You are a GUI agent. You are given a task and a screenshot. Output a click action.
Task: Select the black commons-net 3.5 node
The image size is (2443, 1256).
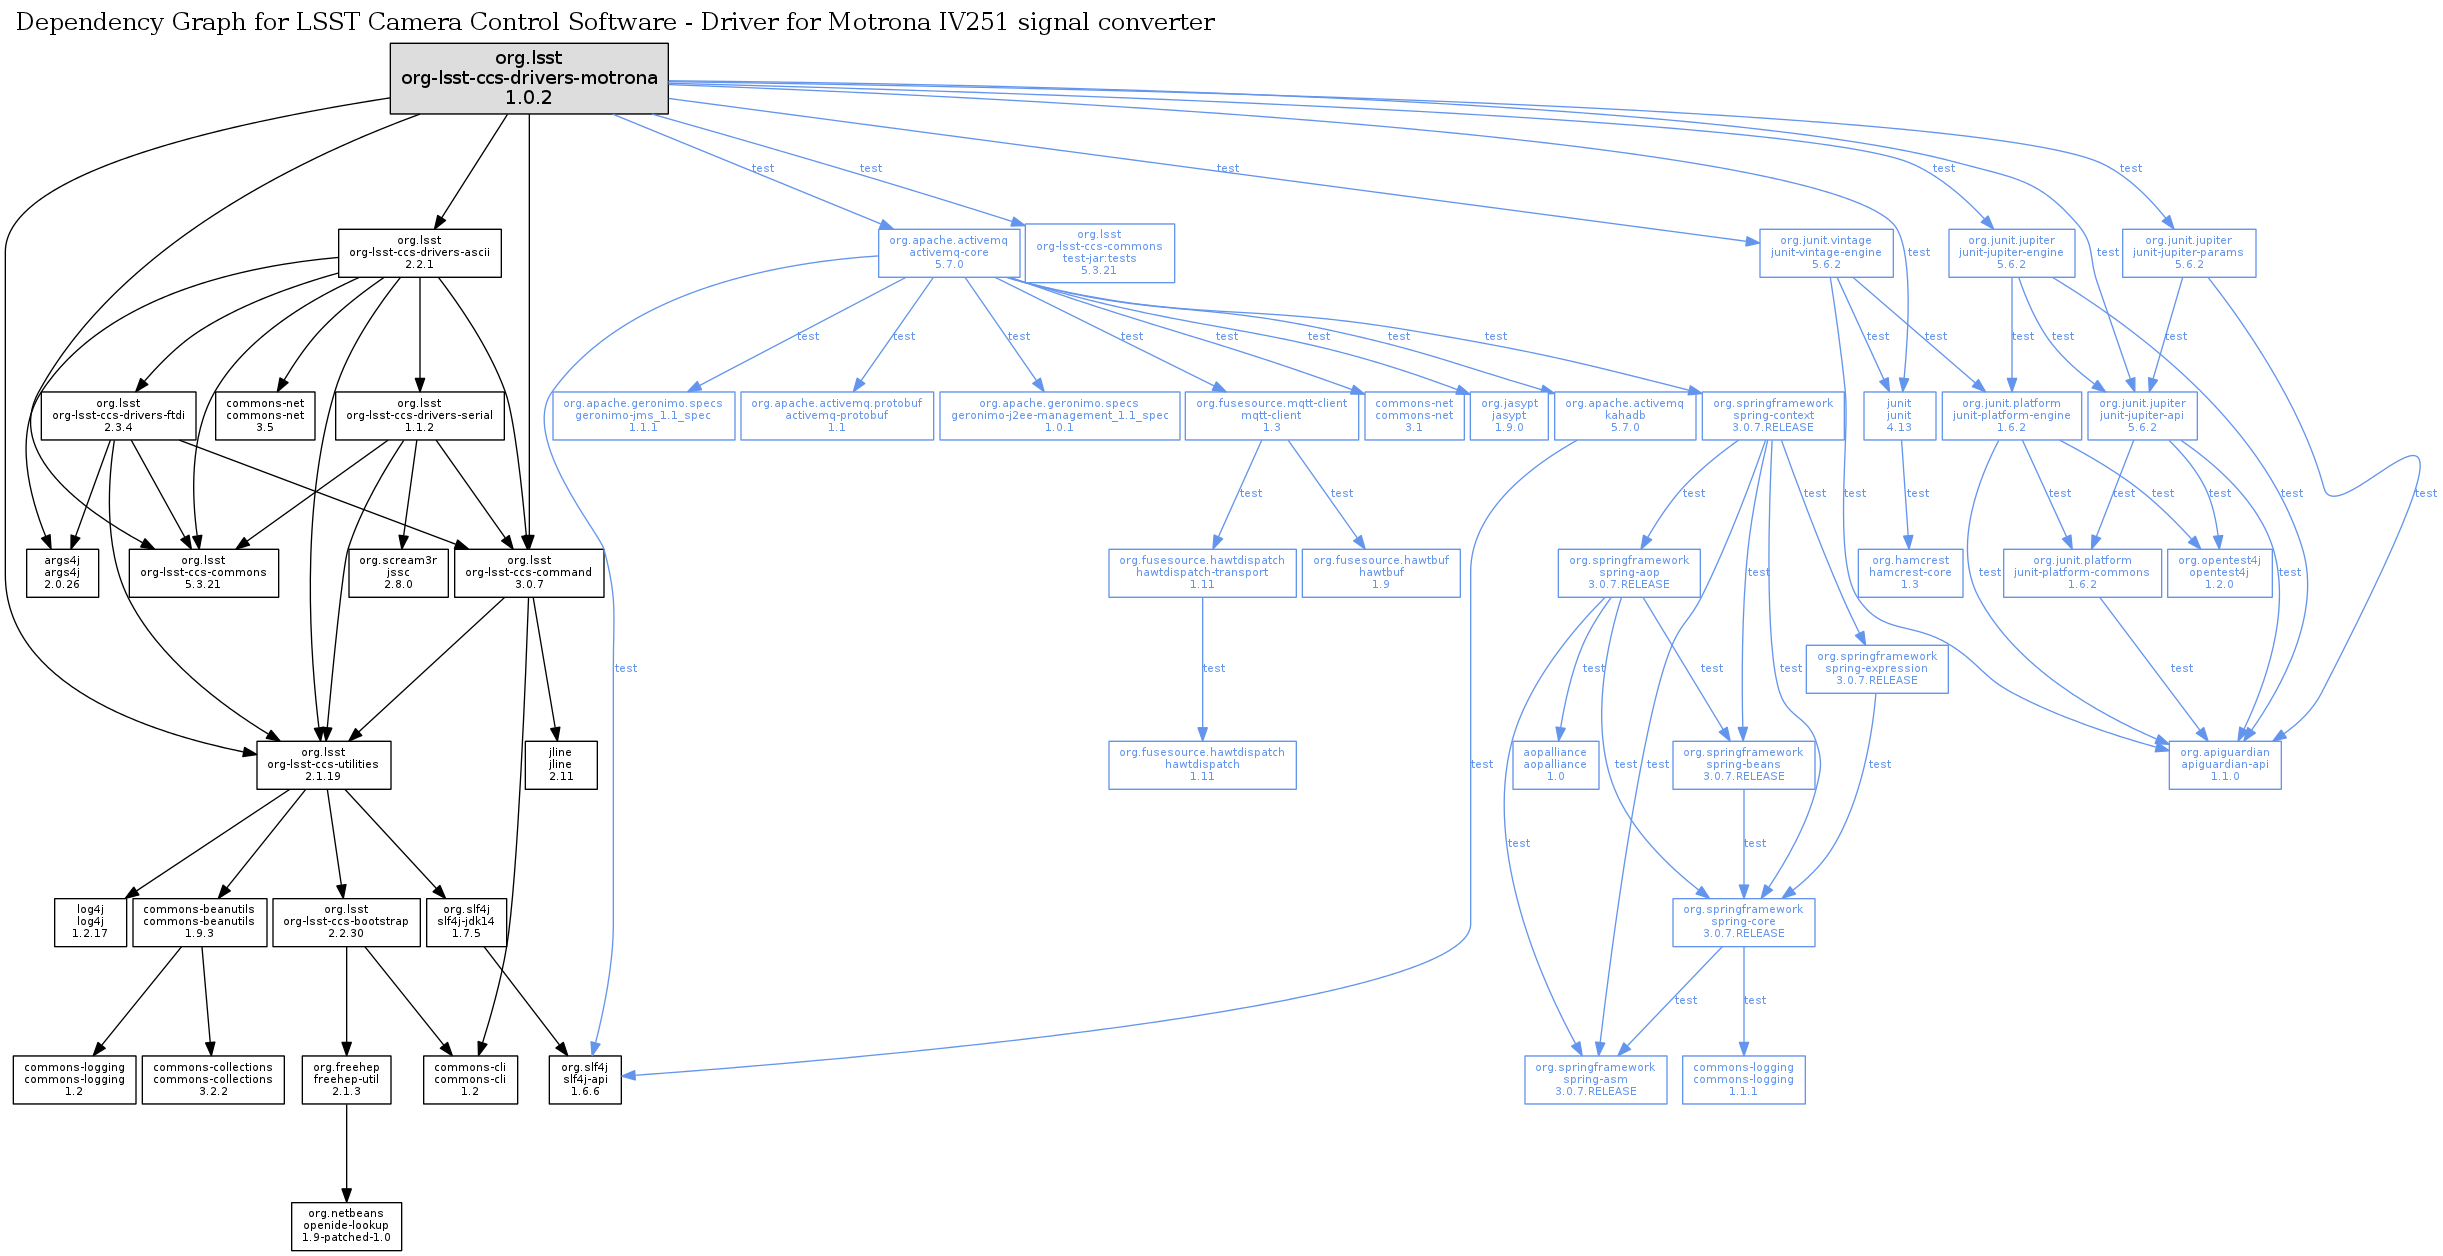pos(265,416)
